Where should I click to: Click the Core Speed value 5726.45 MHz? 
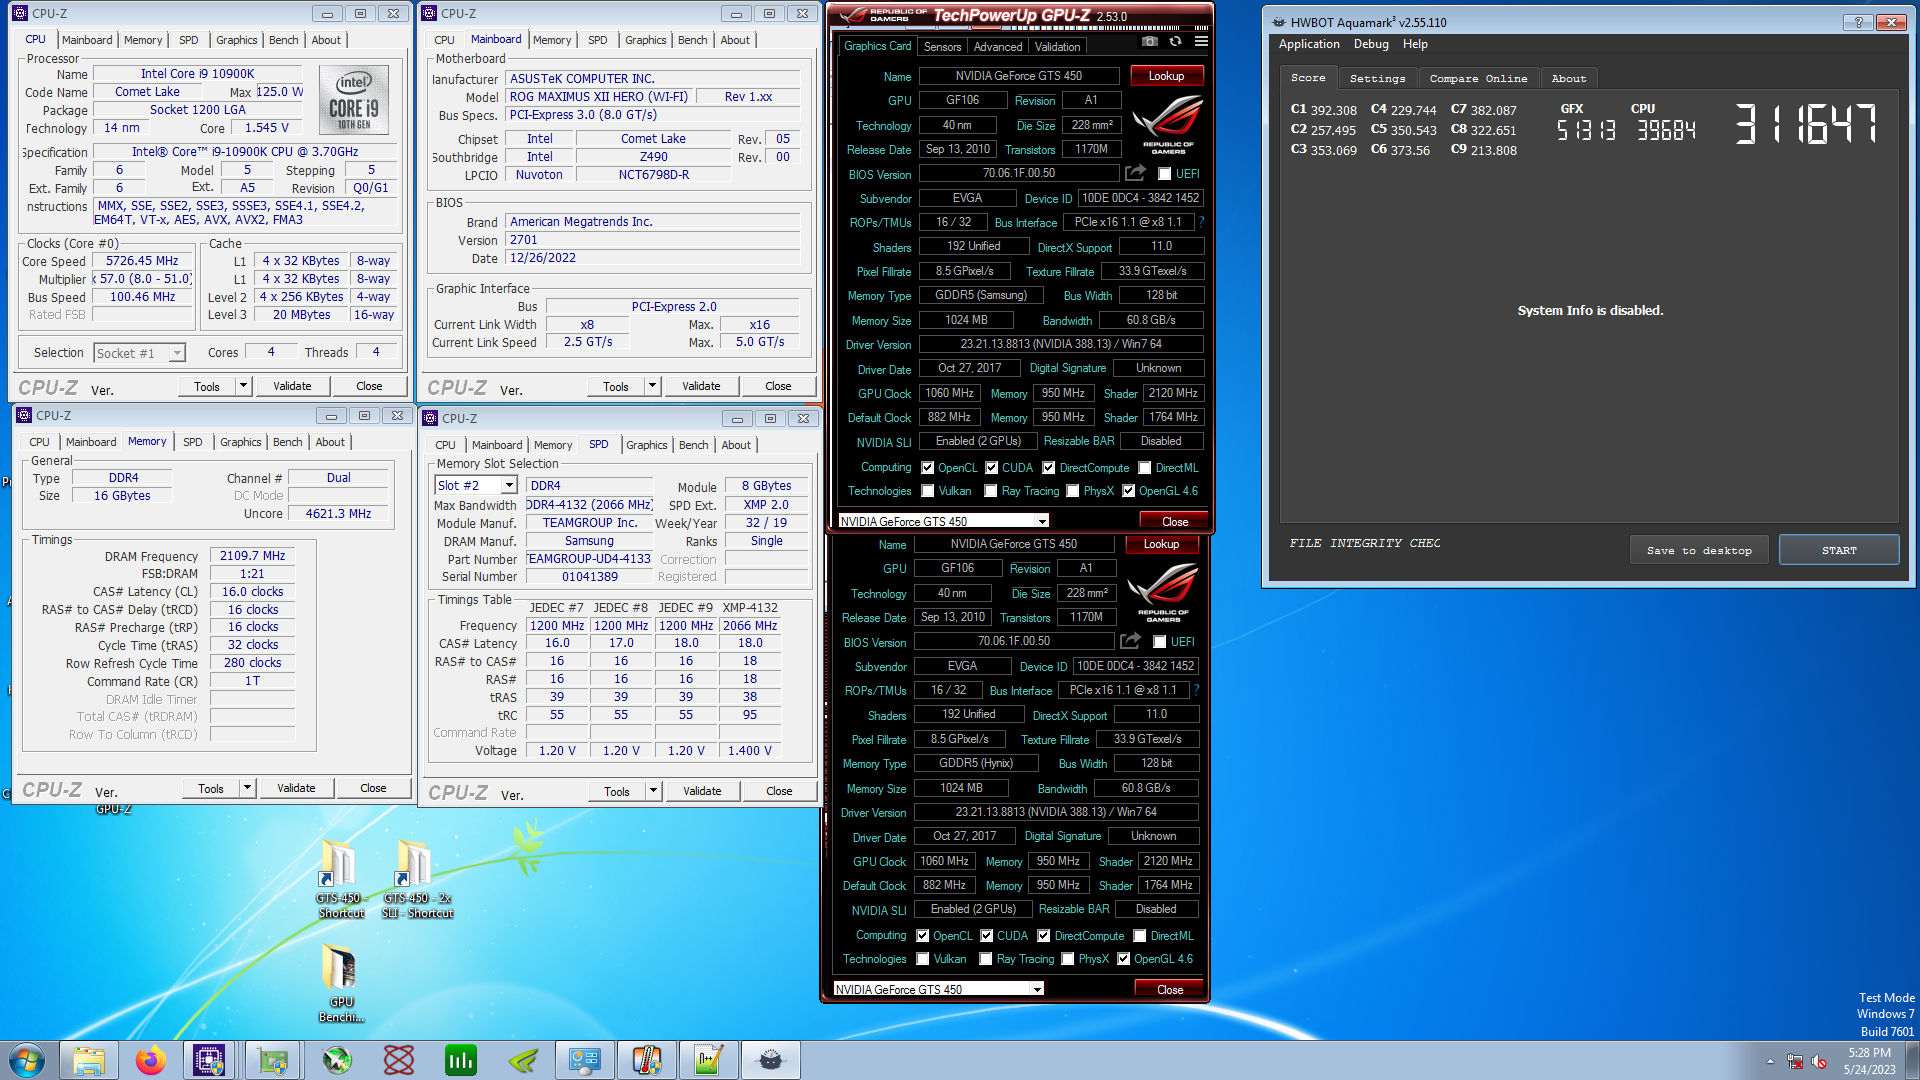142,261
